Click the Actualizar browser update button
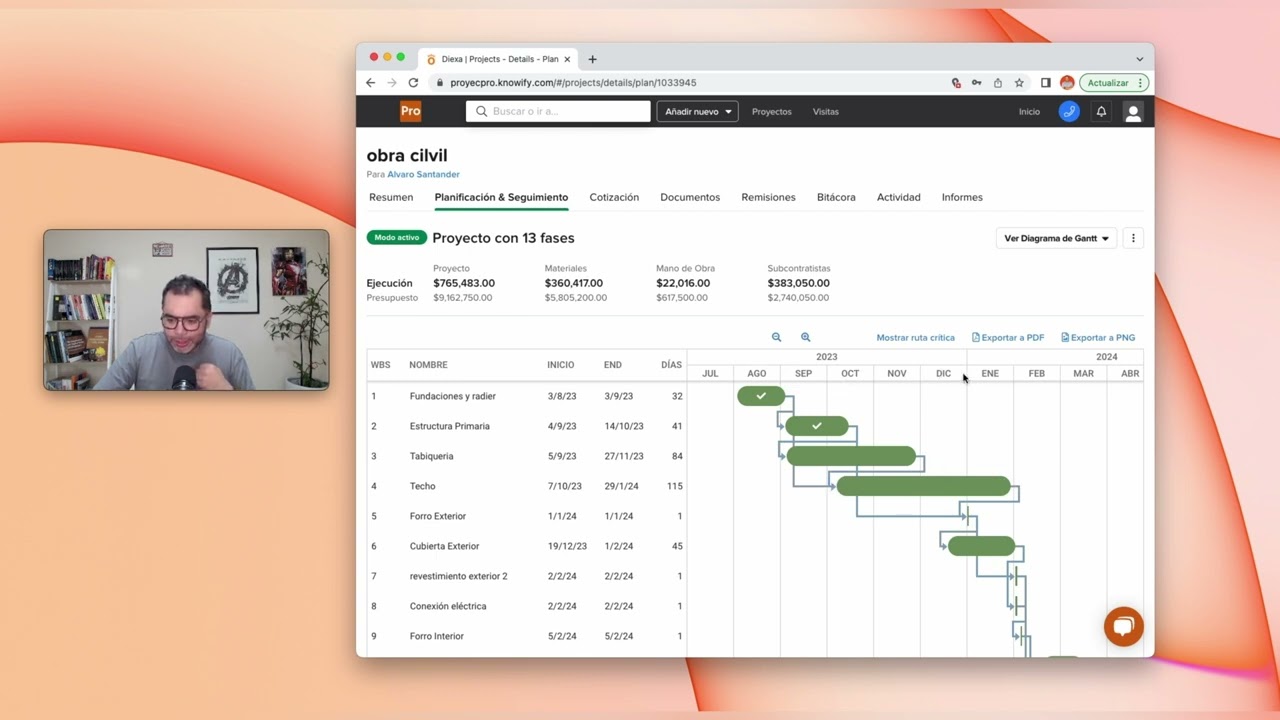 tap(1114, 83)
